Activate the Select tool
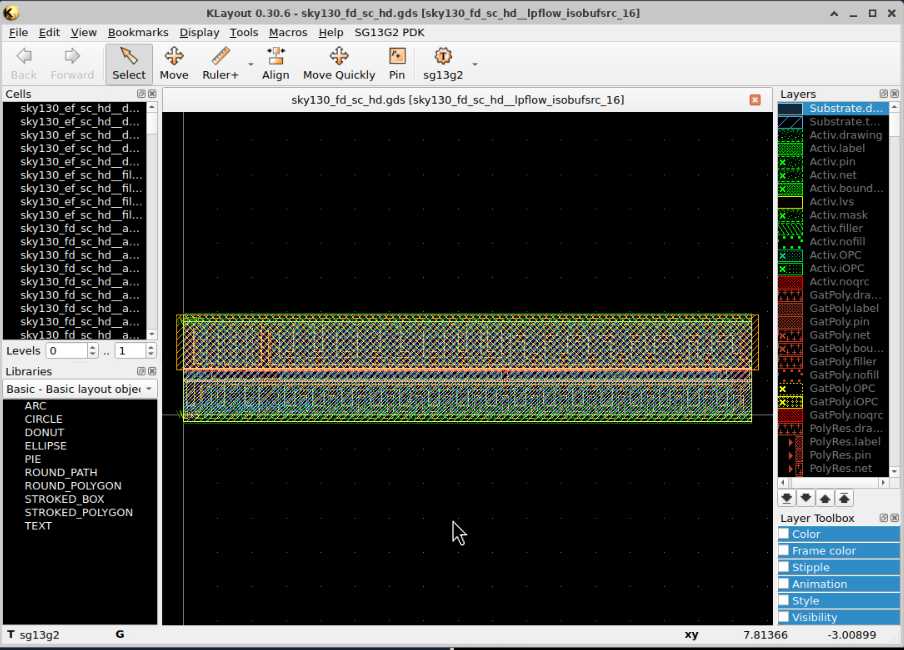904x650 pixels. point(128,63)
